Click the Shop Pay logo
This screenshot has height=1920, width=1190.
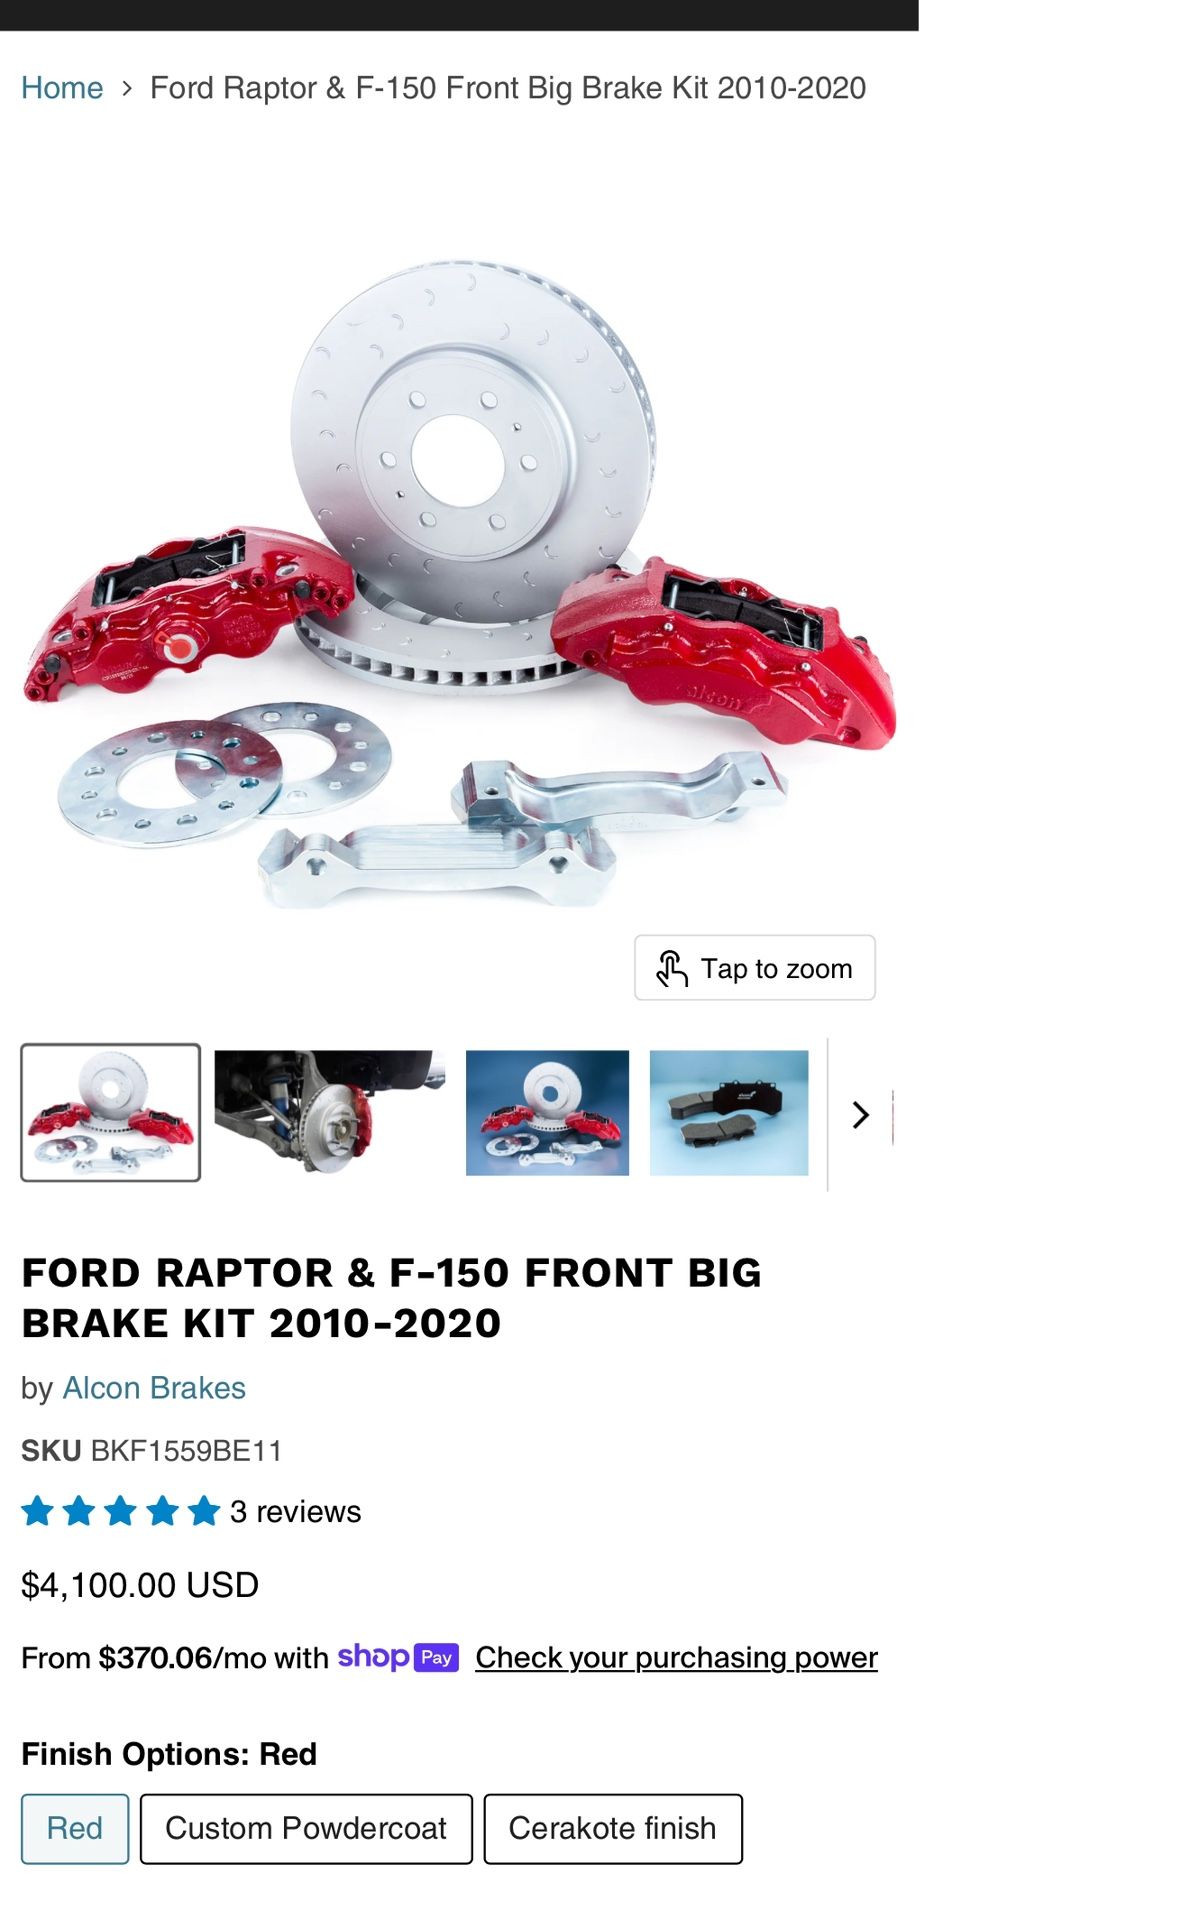click(398, 1657)
